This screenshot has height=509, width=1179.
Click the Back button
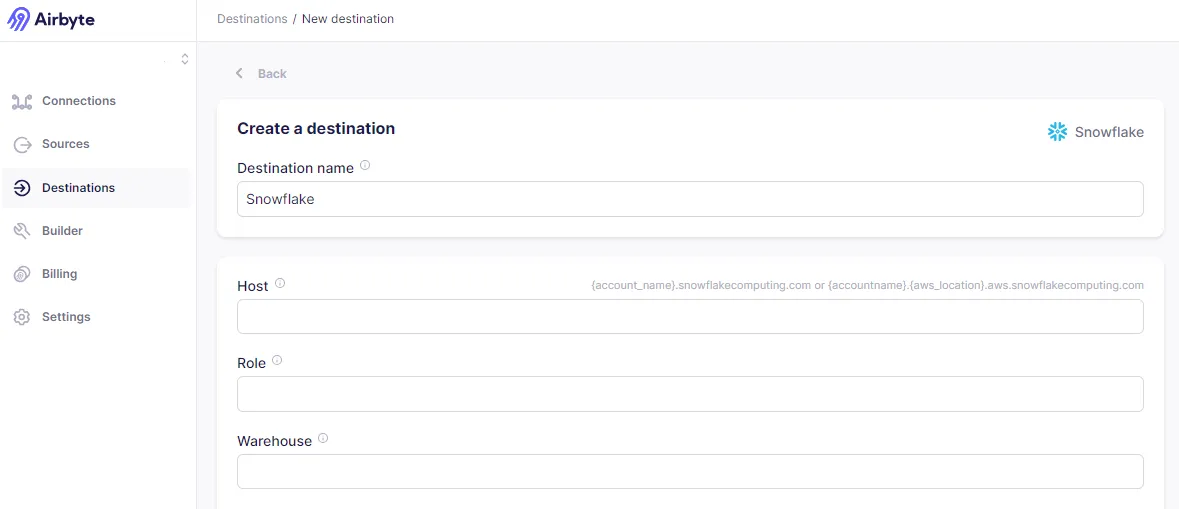tap(261, 74)
